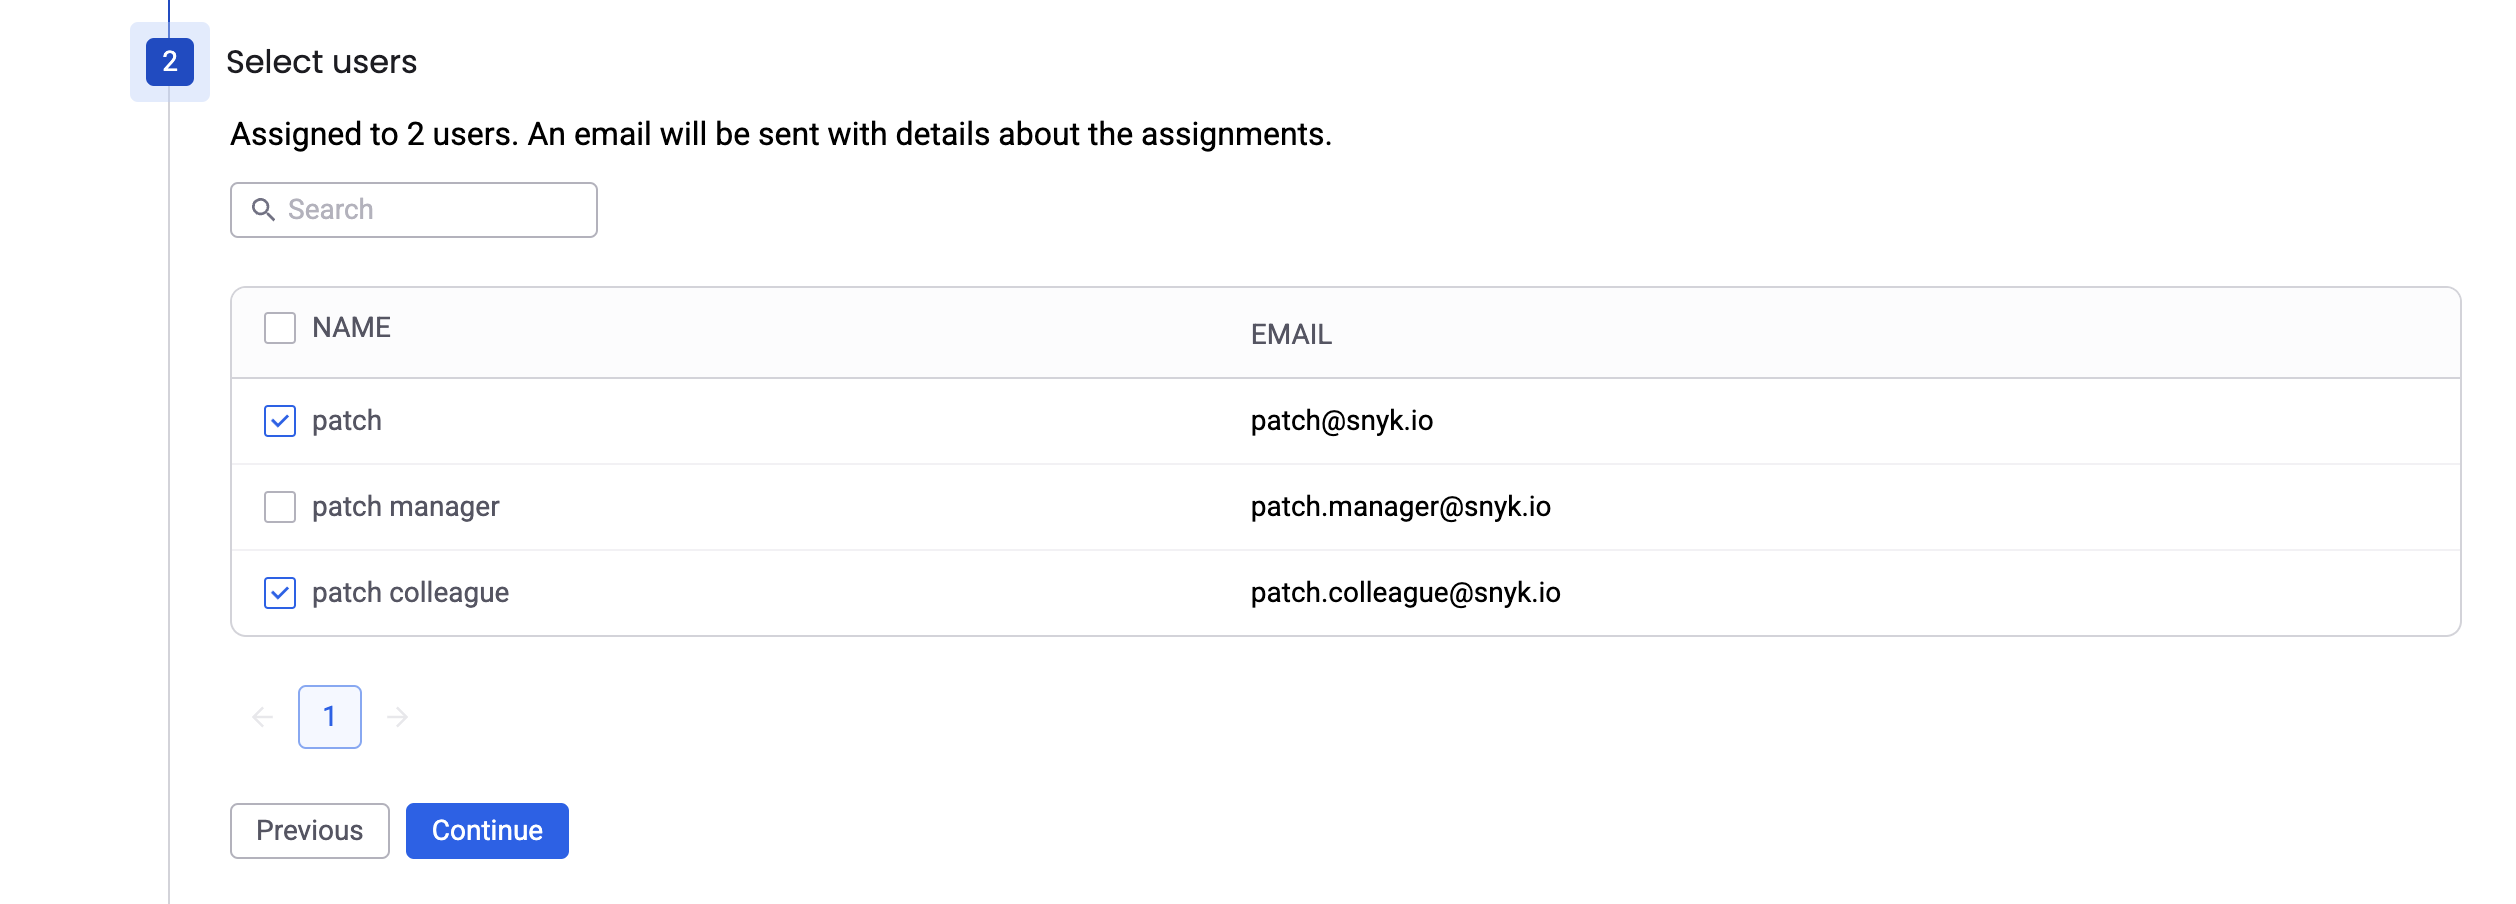Go back with the Previous button
This screenshot has height=904, width=2516.
click(x=309, y=831)
